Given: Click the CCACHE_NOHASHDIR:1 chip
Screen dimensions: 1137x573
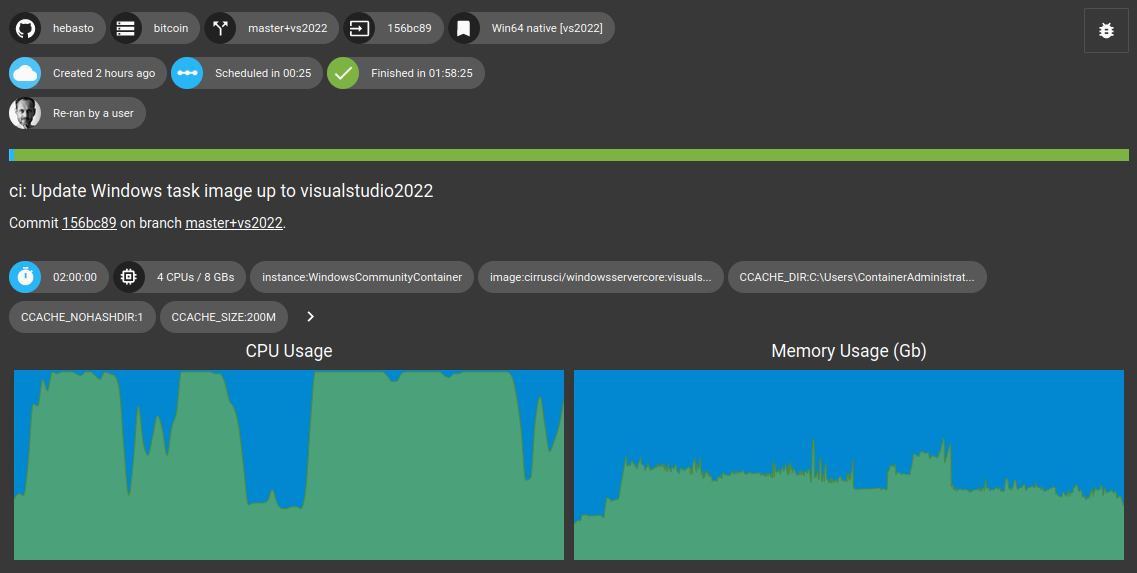Looking at the screenshot, I should pyautogui.click(x=83, y=317).
